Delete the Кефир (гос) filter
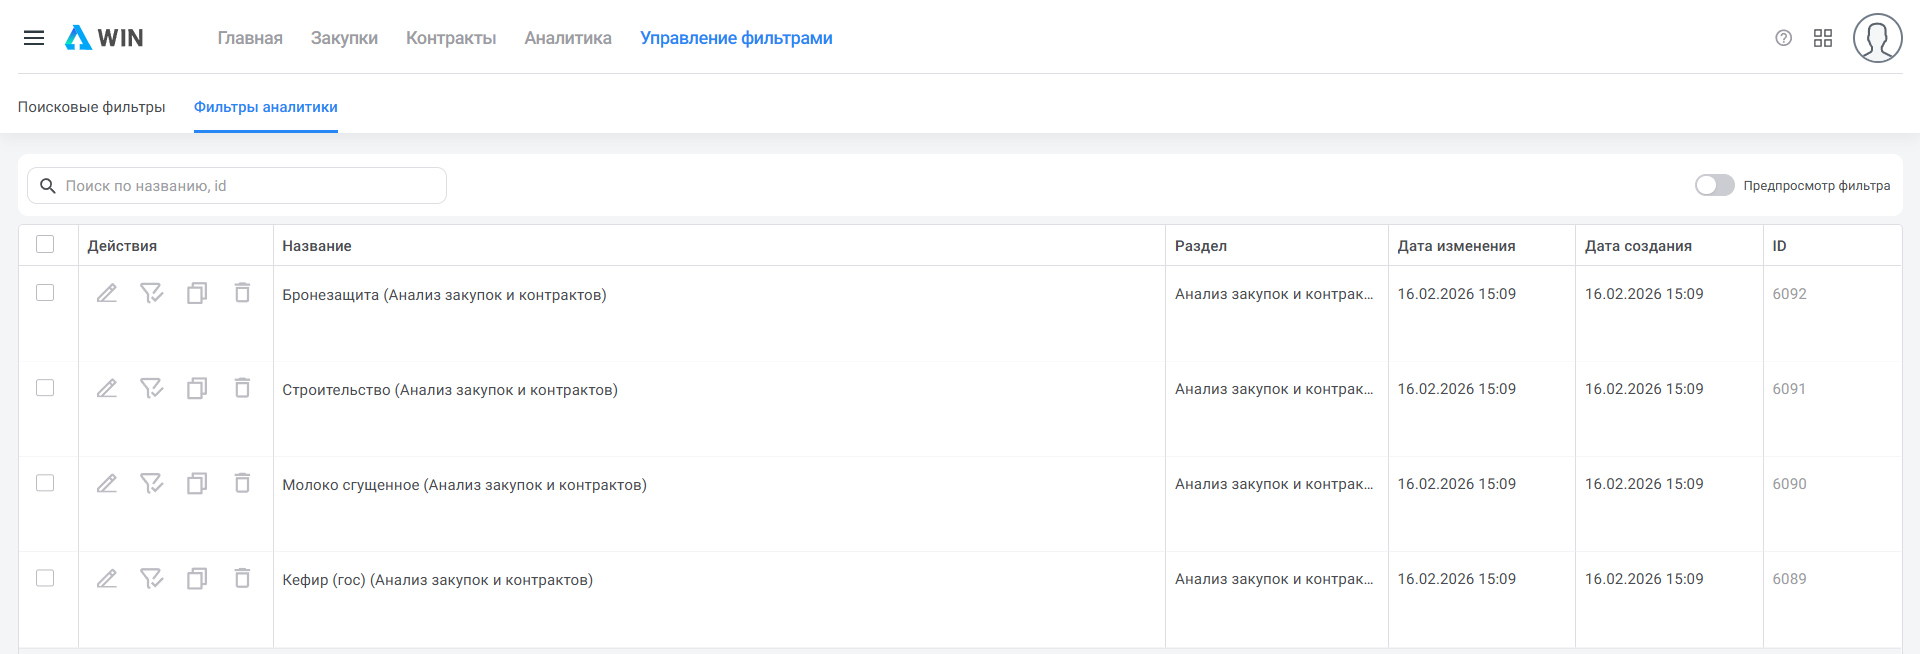This screenshot has height=654, width=1920. 242,578
